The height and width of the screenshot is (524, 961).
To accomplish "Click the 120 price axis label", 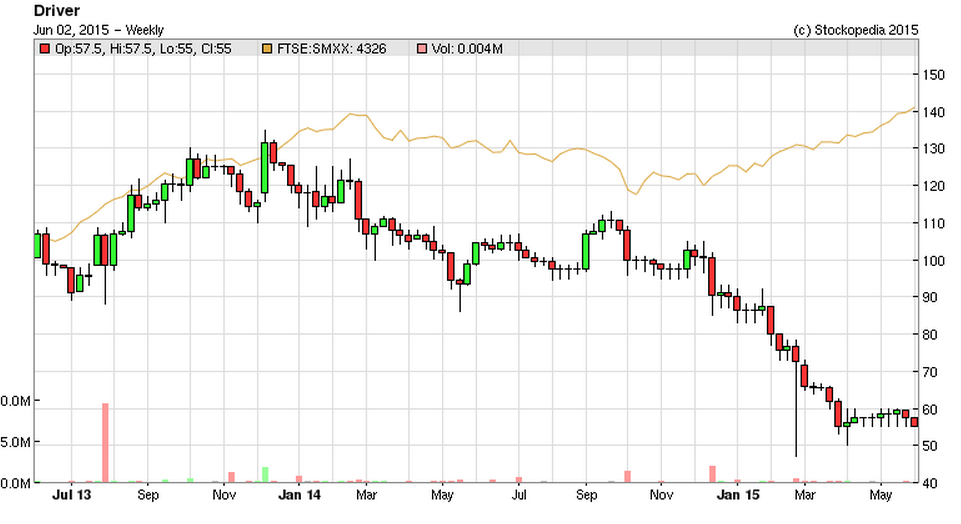I will [933, 186].
